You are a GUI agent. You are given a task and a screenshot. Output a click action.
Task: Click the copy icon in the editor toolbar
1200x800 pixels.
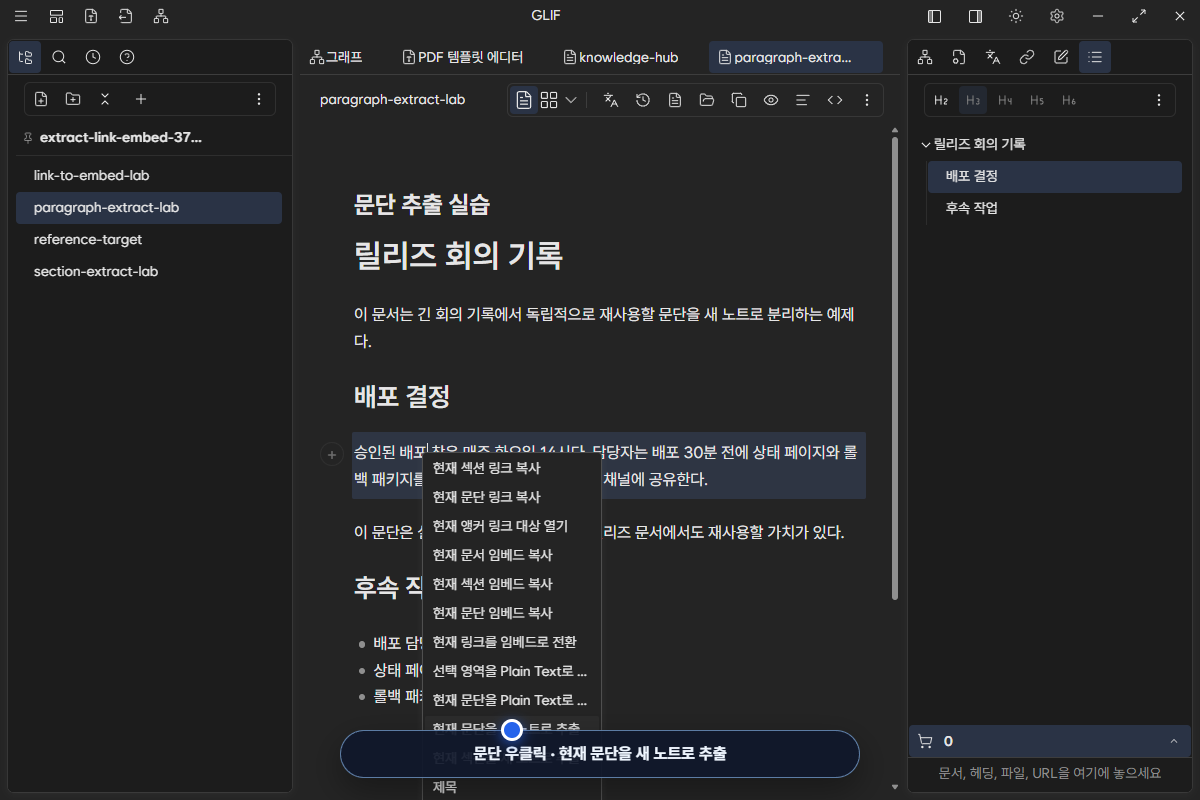739,100
